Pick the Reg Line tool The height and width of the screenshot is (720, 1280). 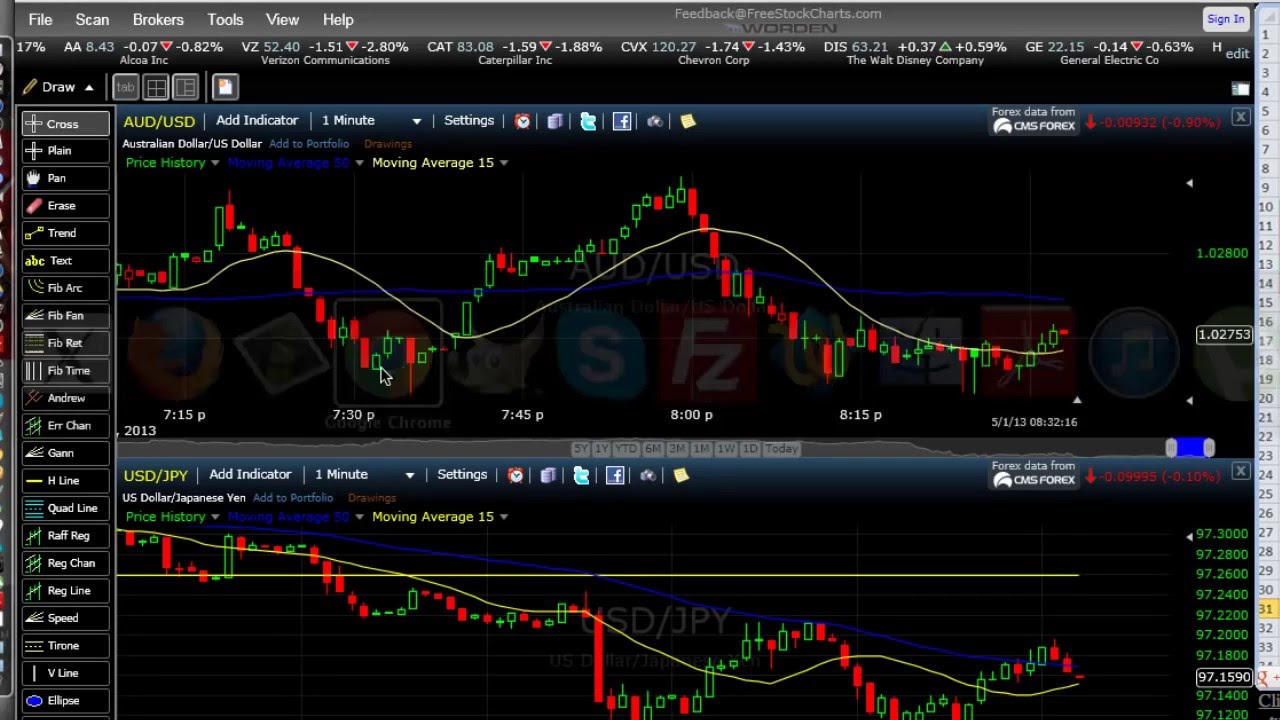tap(66, 591)
